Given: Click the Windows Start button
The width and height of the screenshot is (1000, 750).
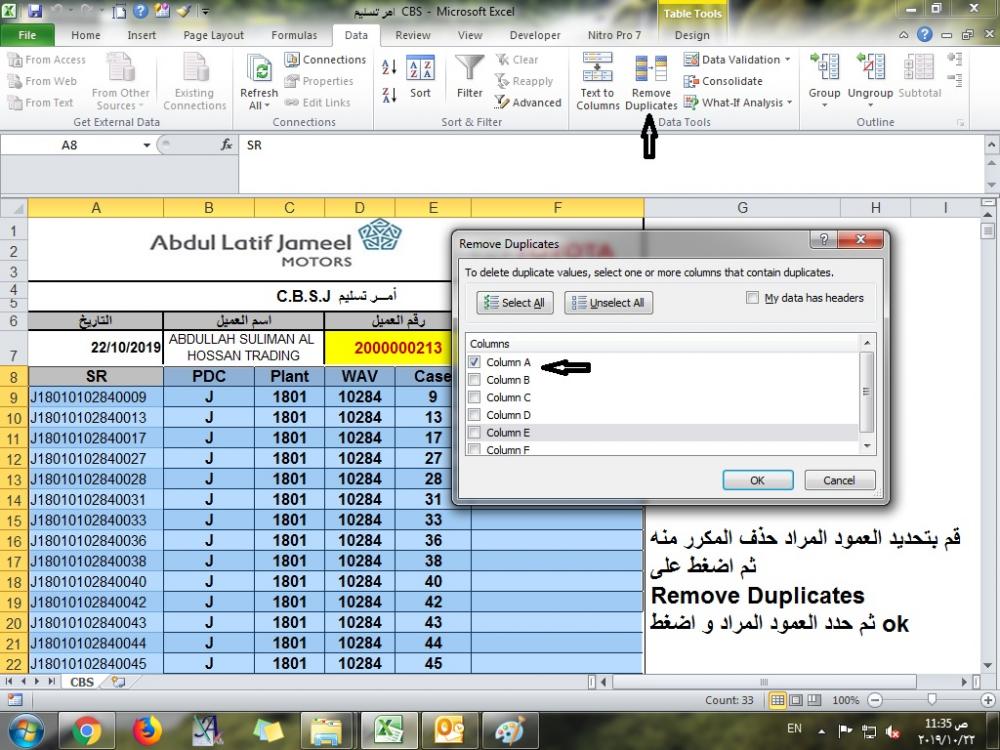Looking at the screenshot, I should click(26, 731).
